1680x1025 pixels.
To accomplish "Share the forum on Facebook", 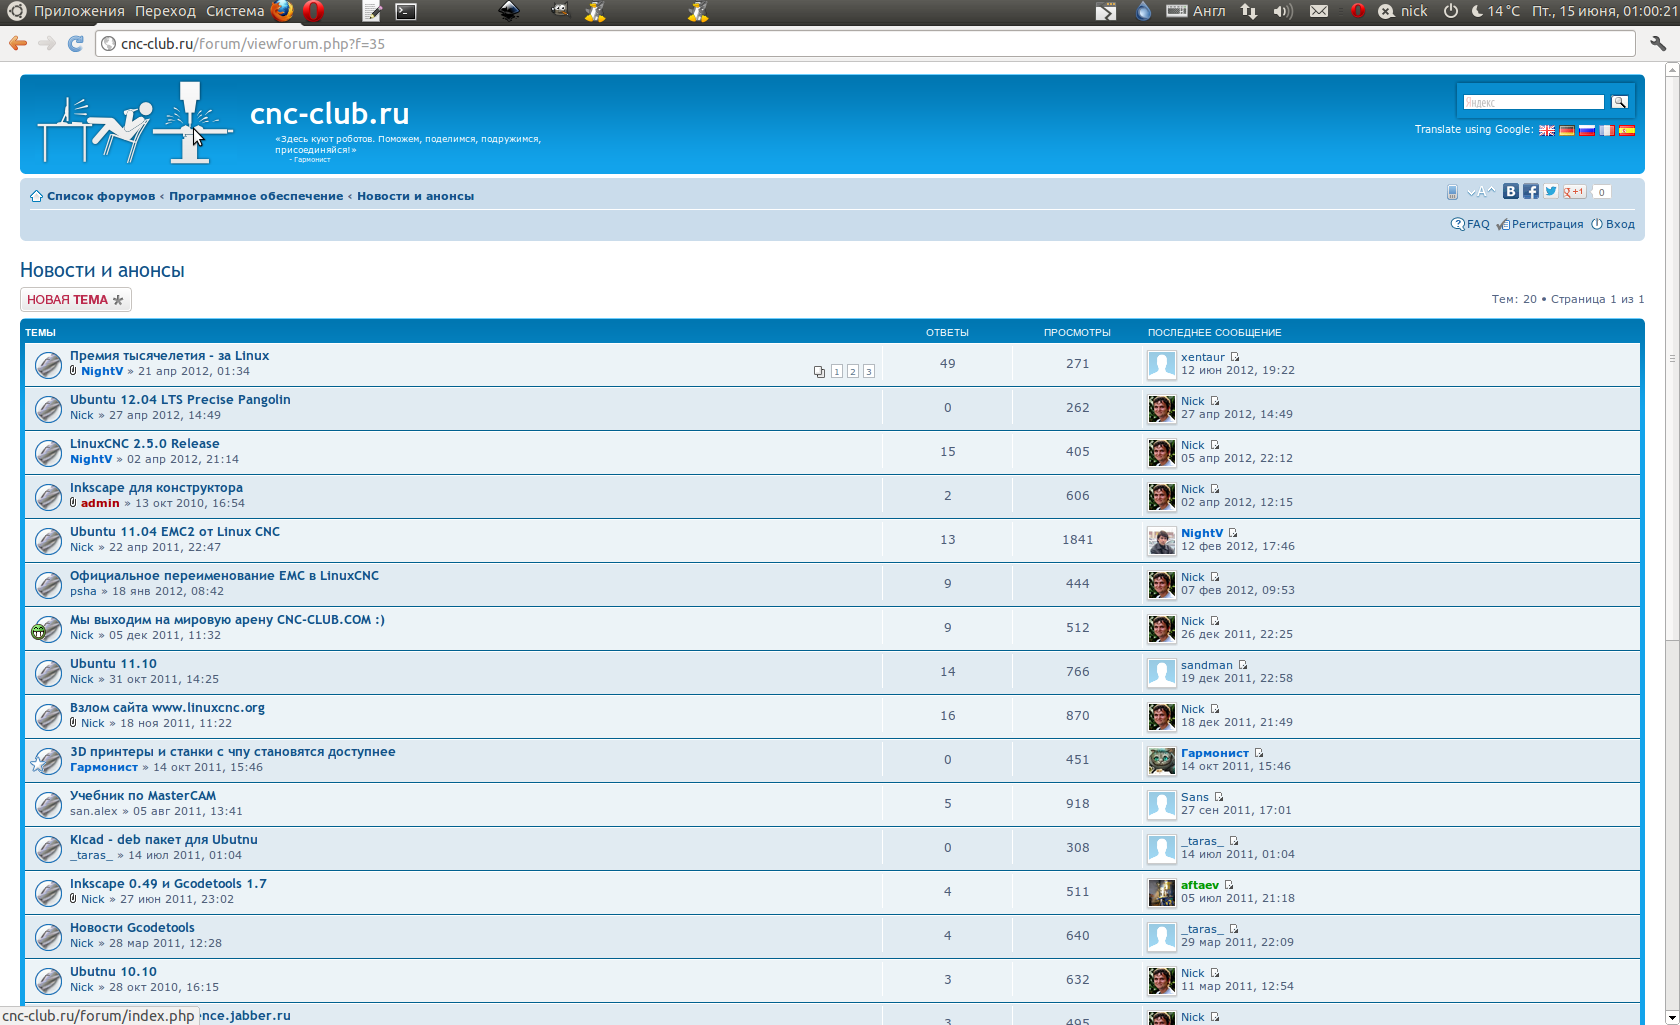I will coord(1531,191).
